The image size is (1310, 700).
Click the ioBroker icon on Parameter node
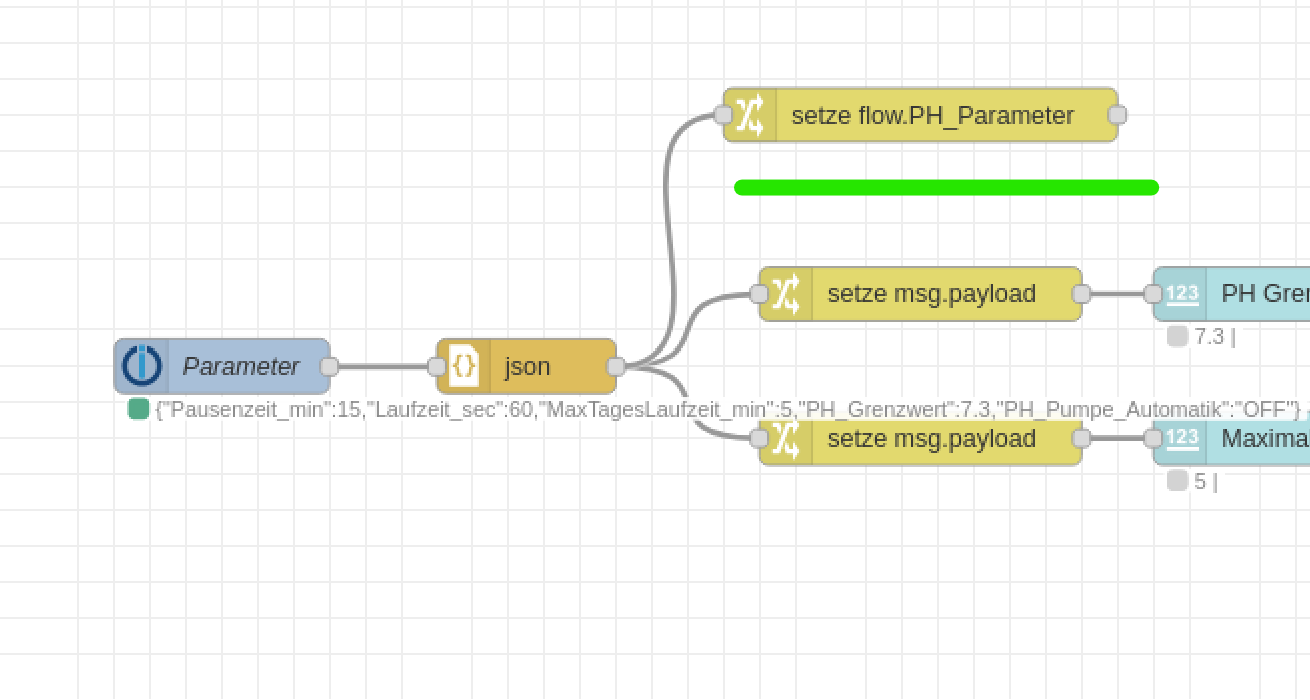point(141,366)
